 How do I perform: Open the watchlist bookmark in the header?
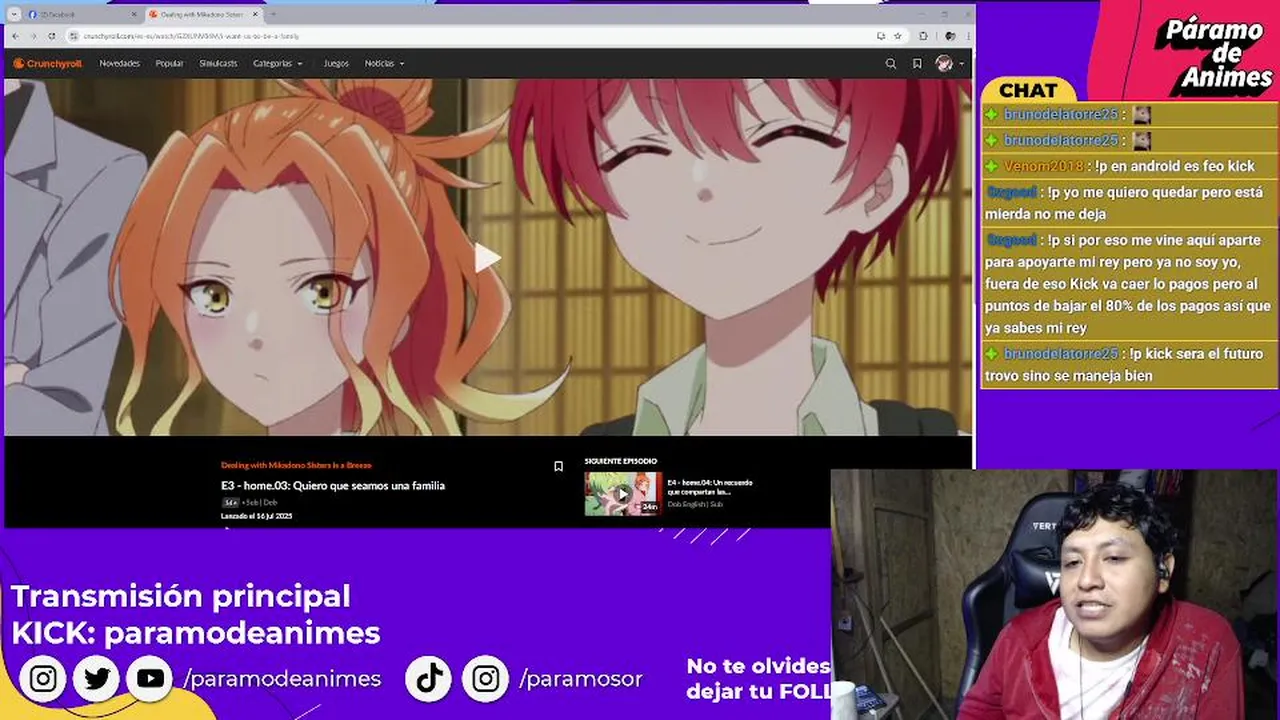[x=917, y=63]
